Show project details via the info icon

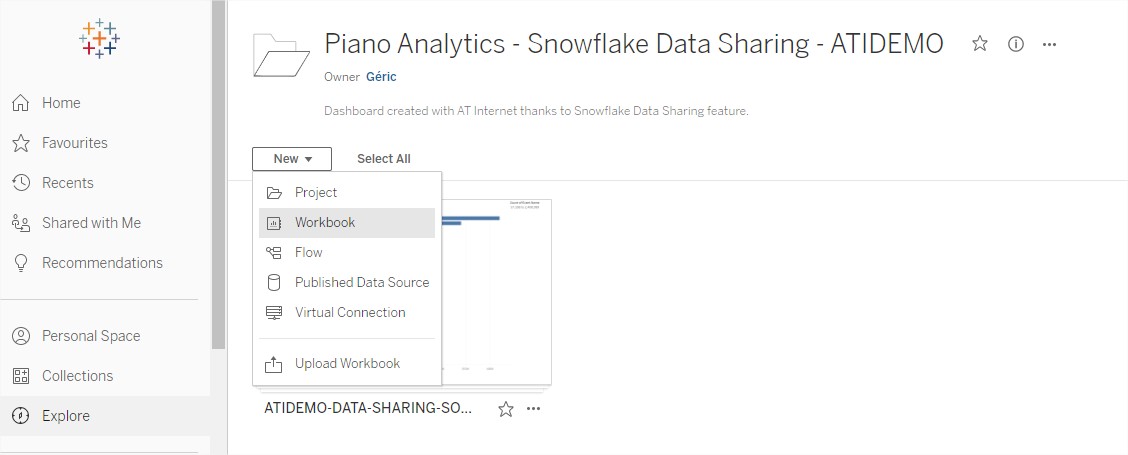click(1016, 44)
